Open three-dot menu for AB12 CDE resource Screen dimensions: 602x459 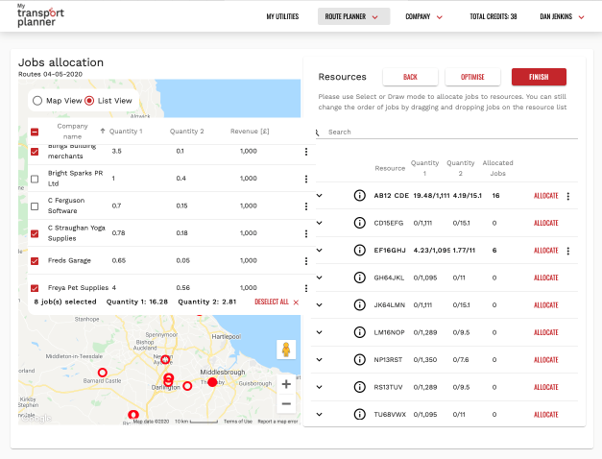click(x=568, y=196)
